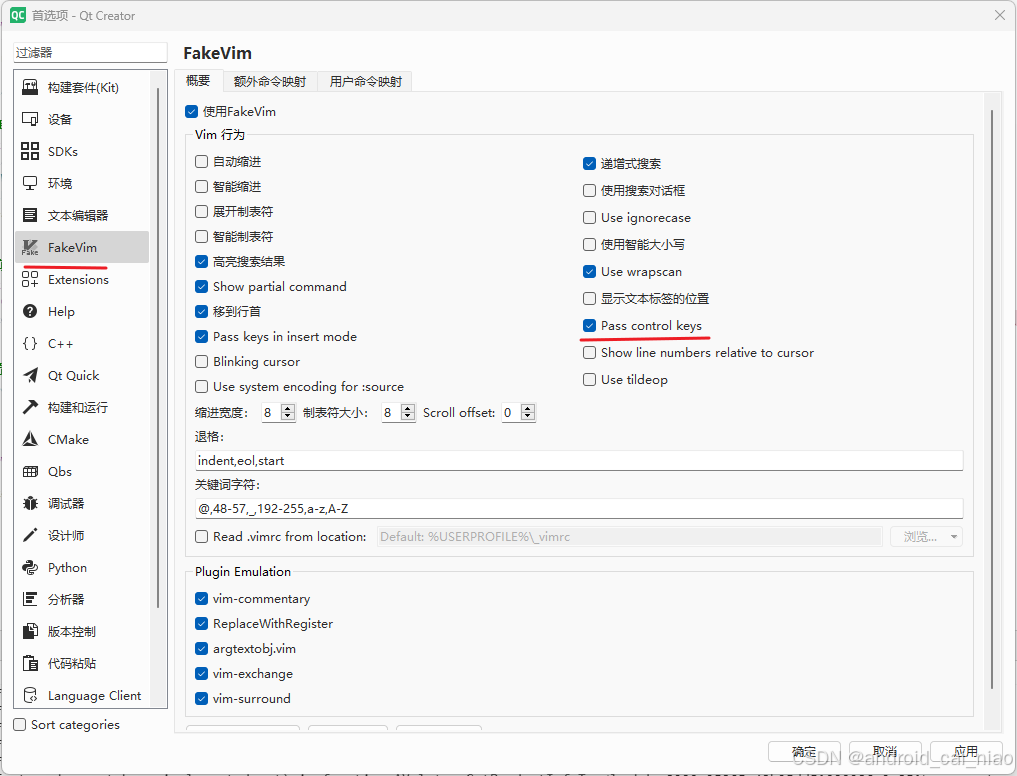This screenshot has width=1017, height=776.
Task: Decrease the 制表符大小 tab size value
Action: pyautogui.click(x=407, y=417)
